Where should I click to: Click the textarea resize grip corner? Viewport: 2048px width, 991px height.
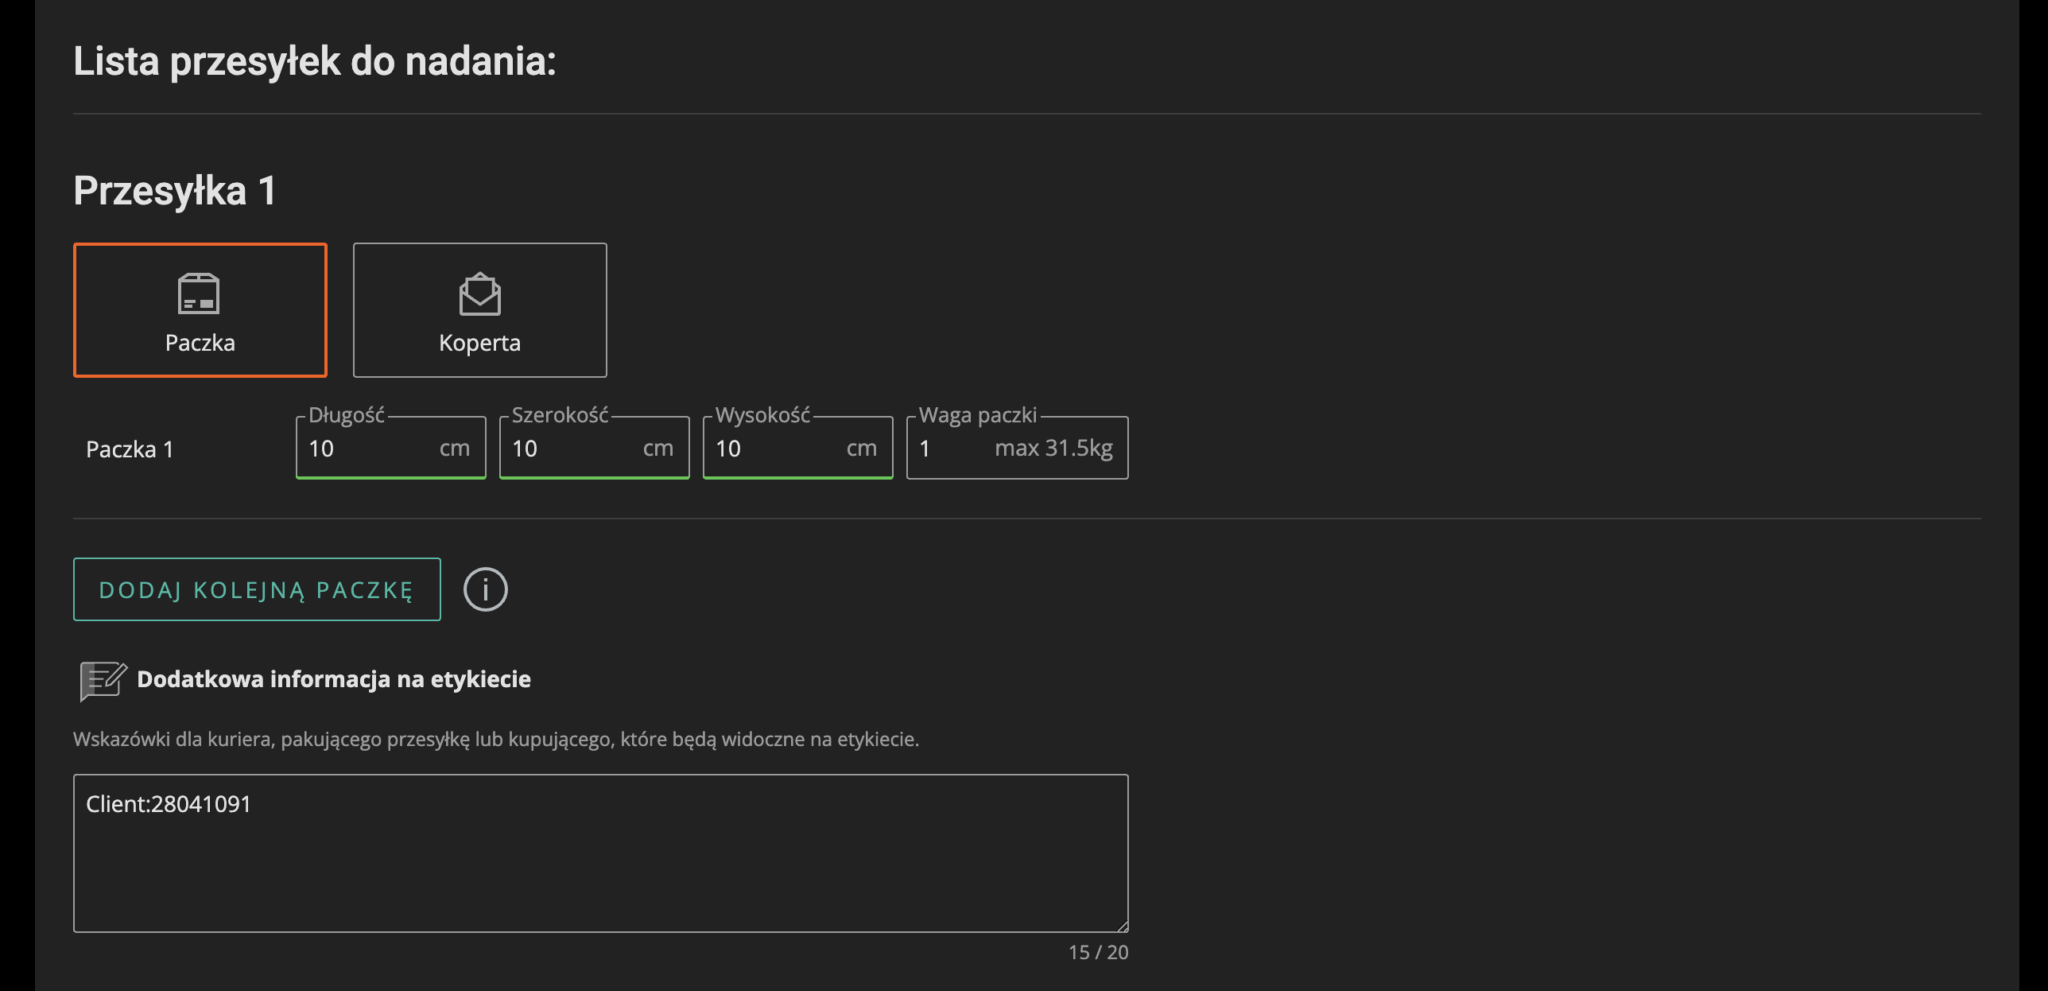pyautogui.click(x=1122, y=926)
